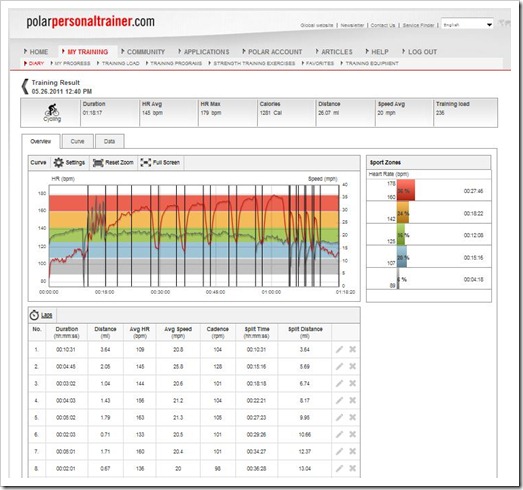
Task: Open the language dropdown
Action: pos(467,25)
